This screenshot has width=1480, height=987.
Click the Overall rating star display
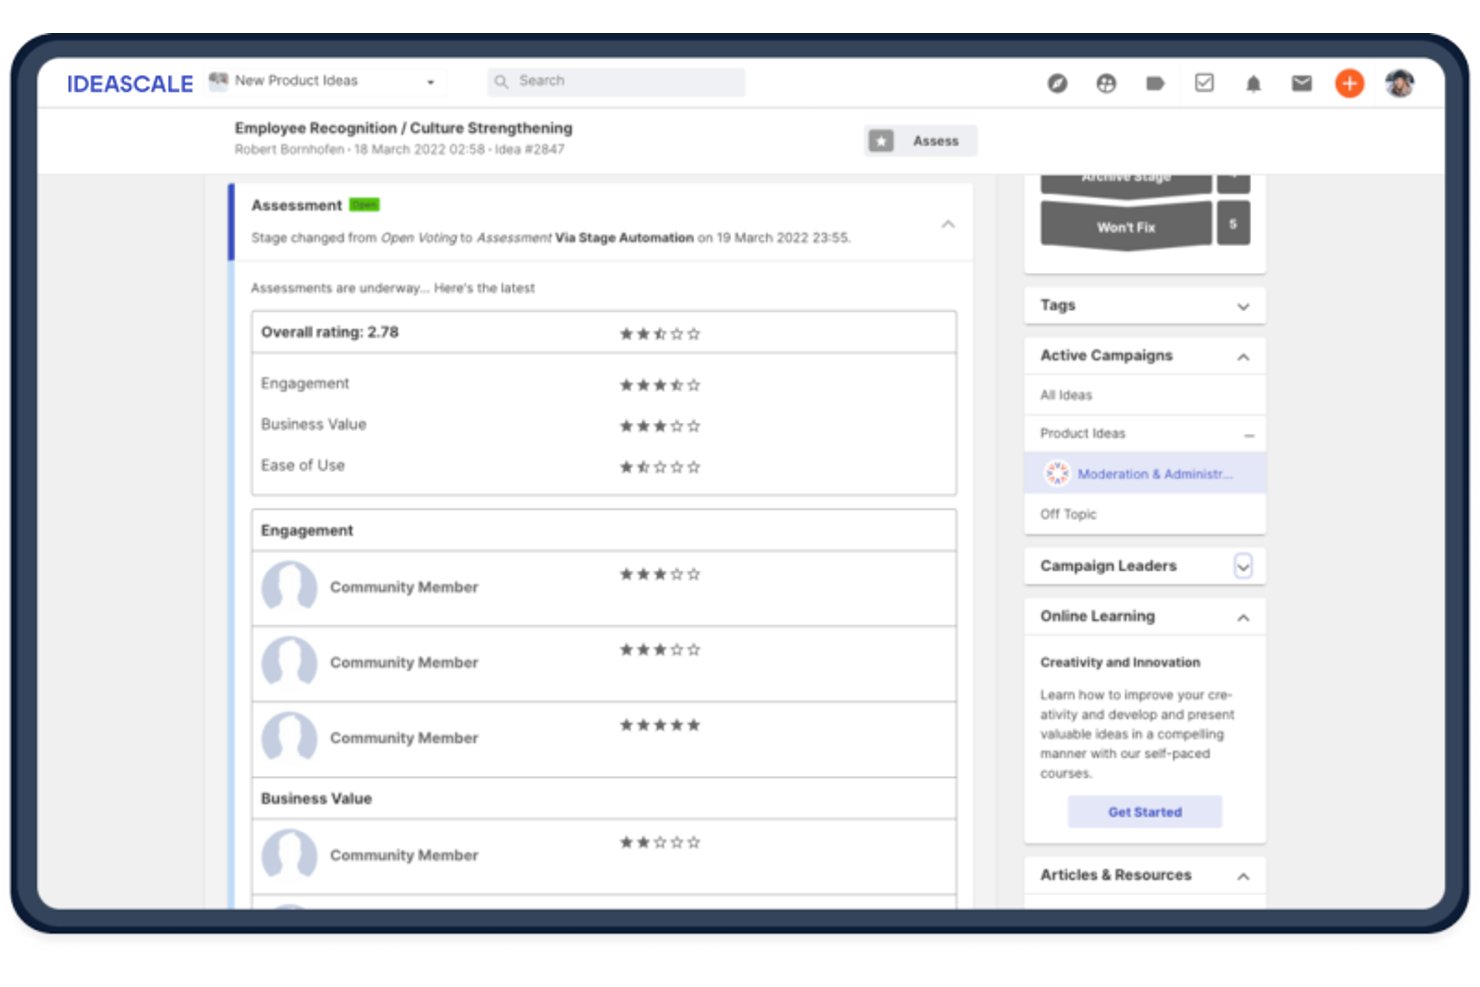tap(660, 334)
